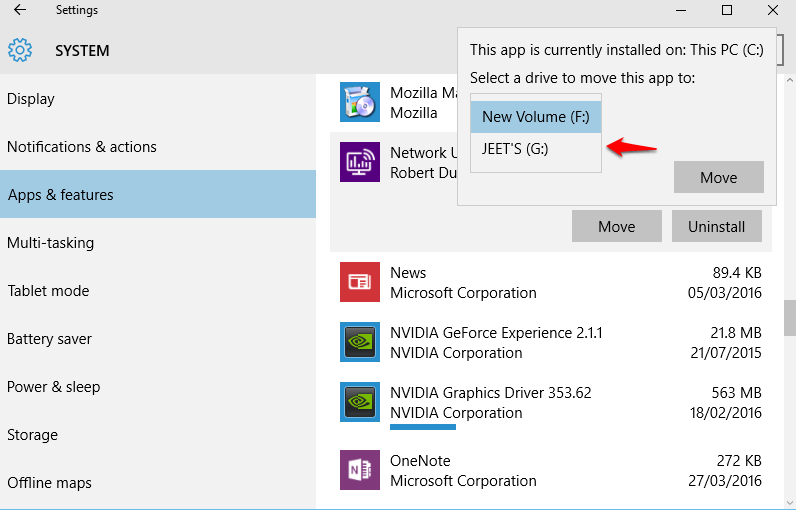Click the System settings gear icon

click(x=20, y=50)
